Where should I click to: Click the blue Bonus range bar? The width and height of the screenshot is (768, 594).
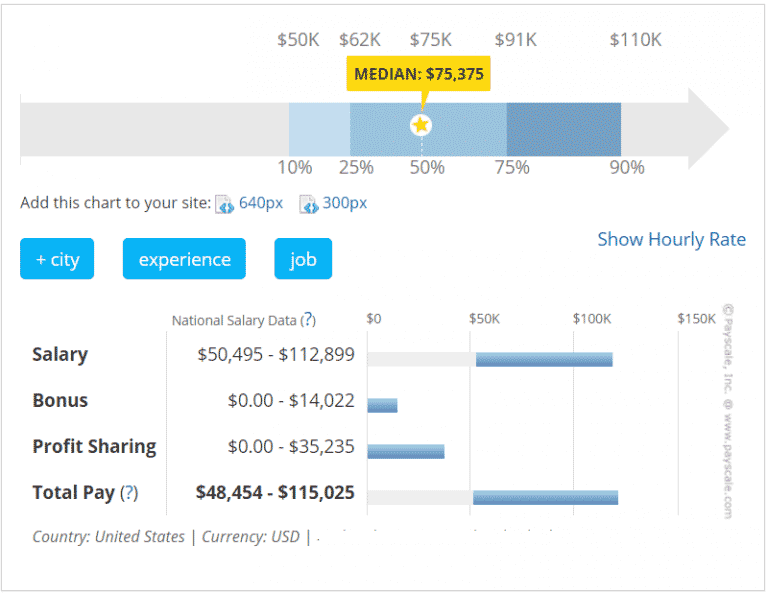click(382, 405)
